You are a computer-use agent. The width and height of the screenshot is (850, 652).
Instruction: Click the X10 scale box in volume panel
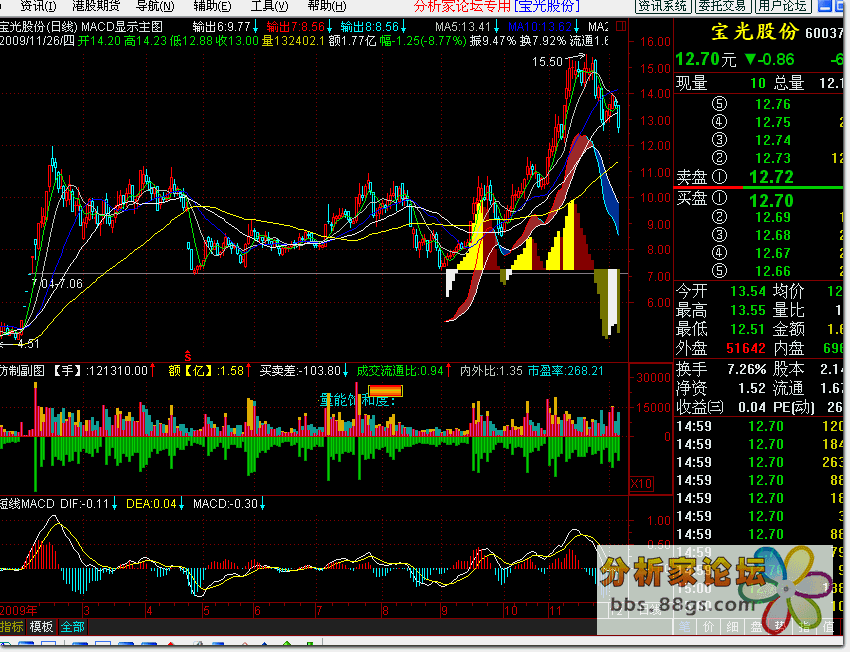641,484
